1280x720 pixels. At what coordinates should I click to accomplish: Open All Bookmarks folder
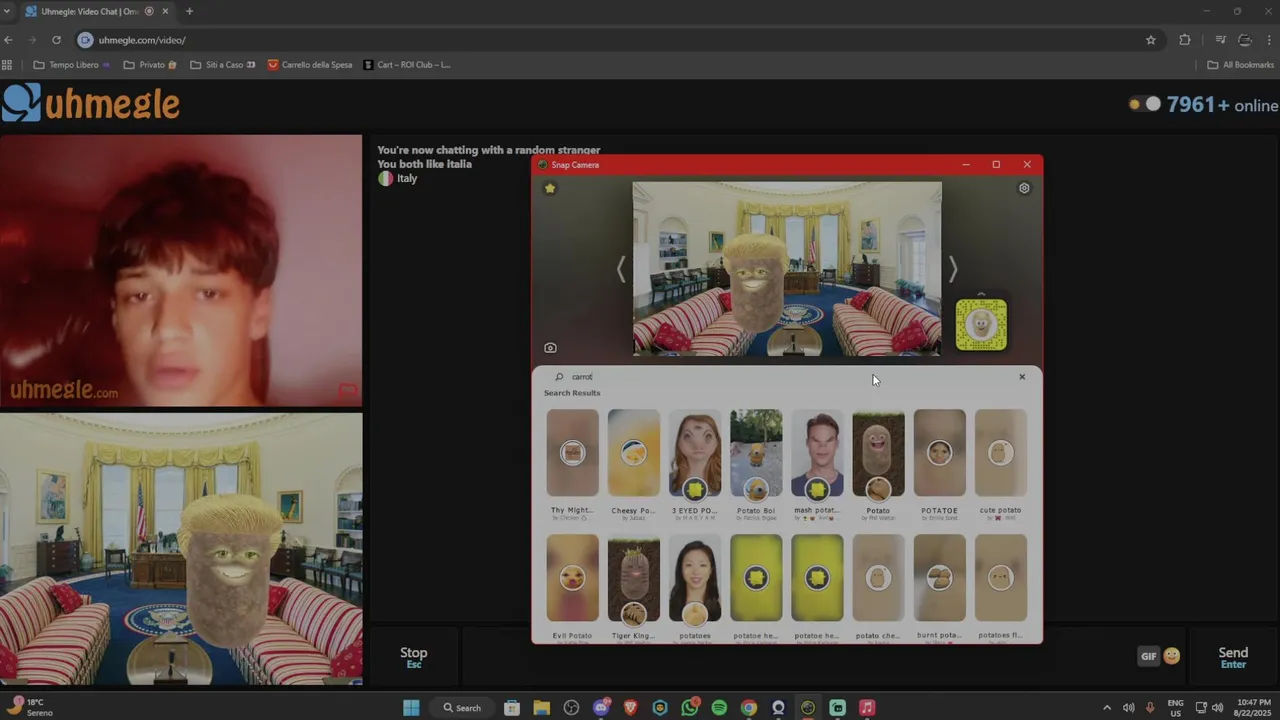[1240, 65]
